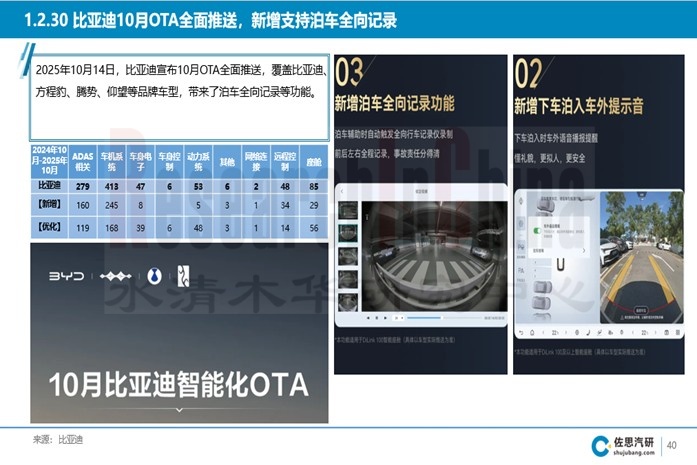The width and height of the screenshot is (697, 465).
Task: Click the back arrow in the car screen dock
Action: click(521, 333)
